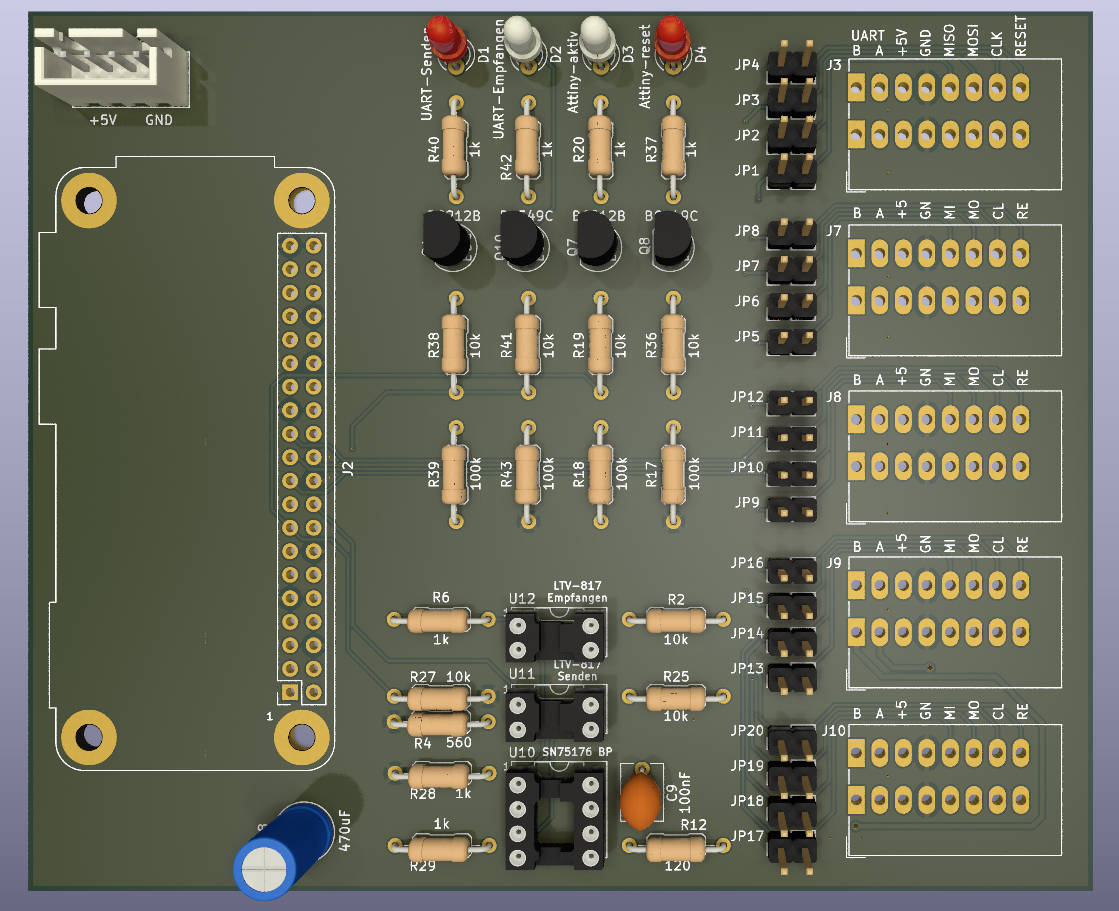Viewport: 1119px width, 911px height.
Task: Click the J3 reference label
Action: 834,65
